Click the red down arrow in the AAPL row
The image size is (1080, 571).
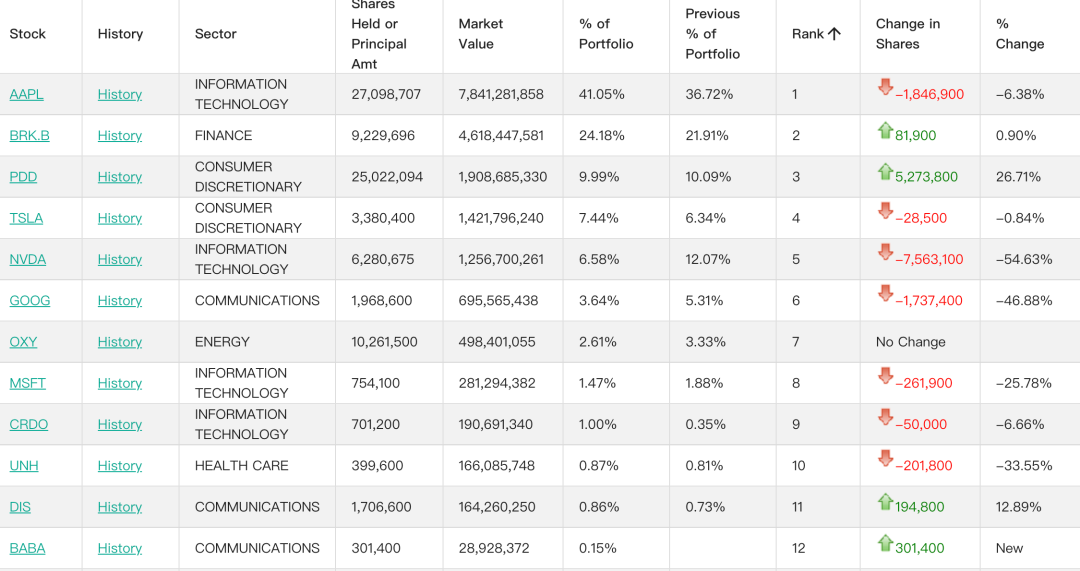[x=885, y=87]
